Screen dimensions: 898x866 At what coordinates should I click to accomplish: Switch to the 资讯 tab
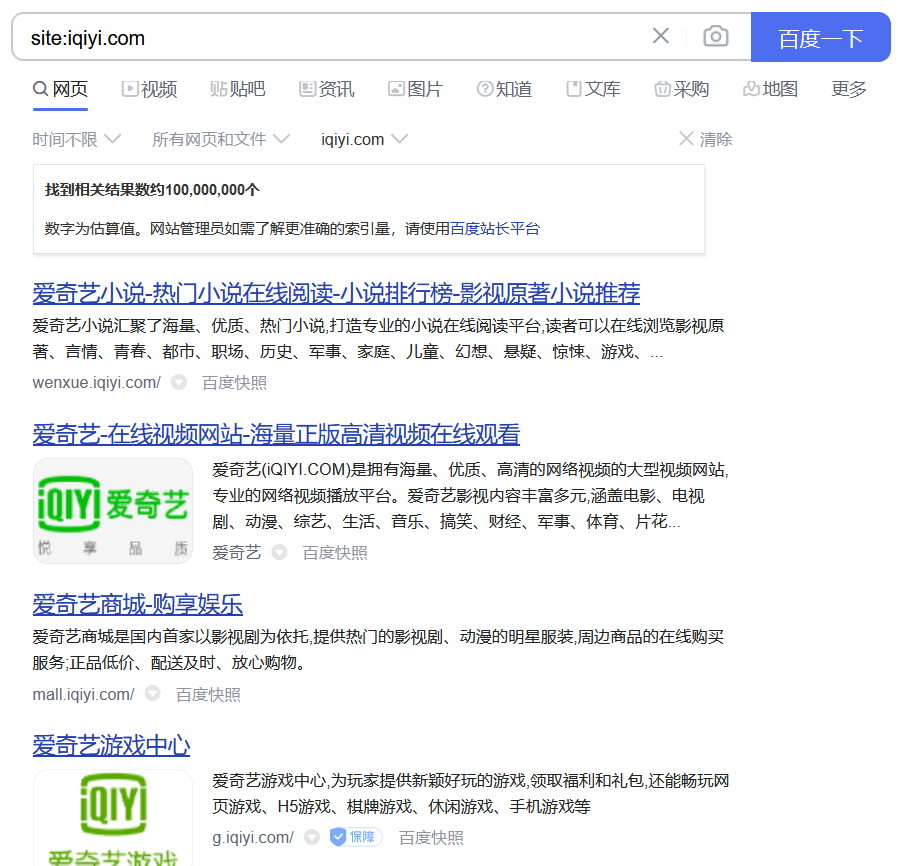(326, 89)
